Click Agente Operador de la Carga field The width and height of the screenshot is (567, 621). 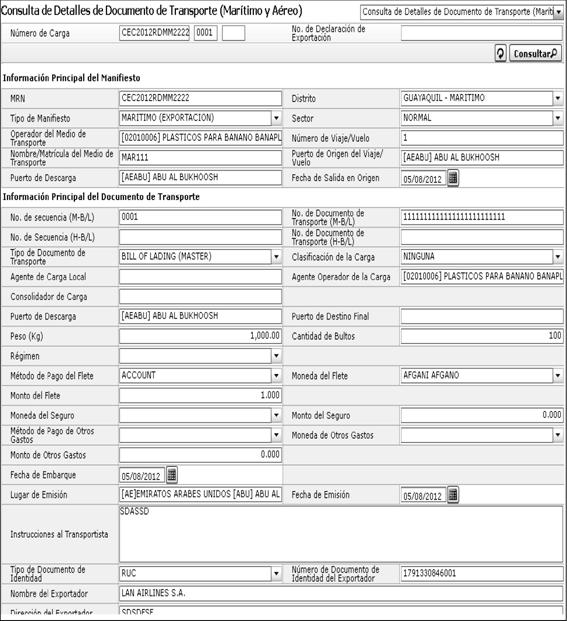click(482, 276)
